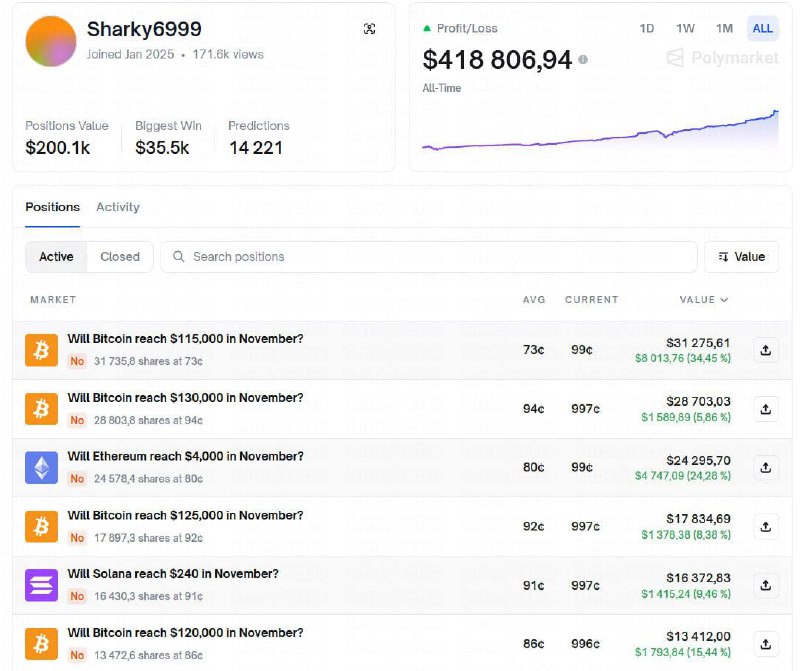This screenshot has width=800, height=671.
Task: Click the Ethereum logo icon in positions list
Action: point(41,467)
